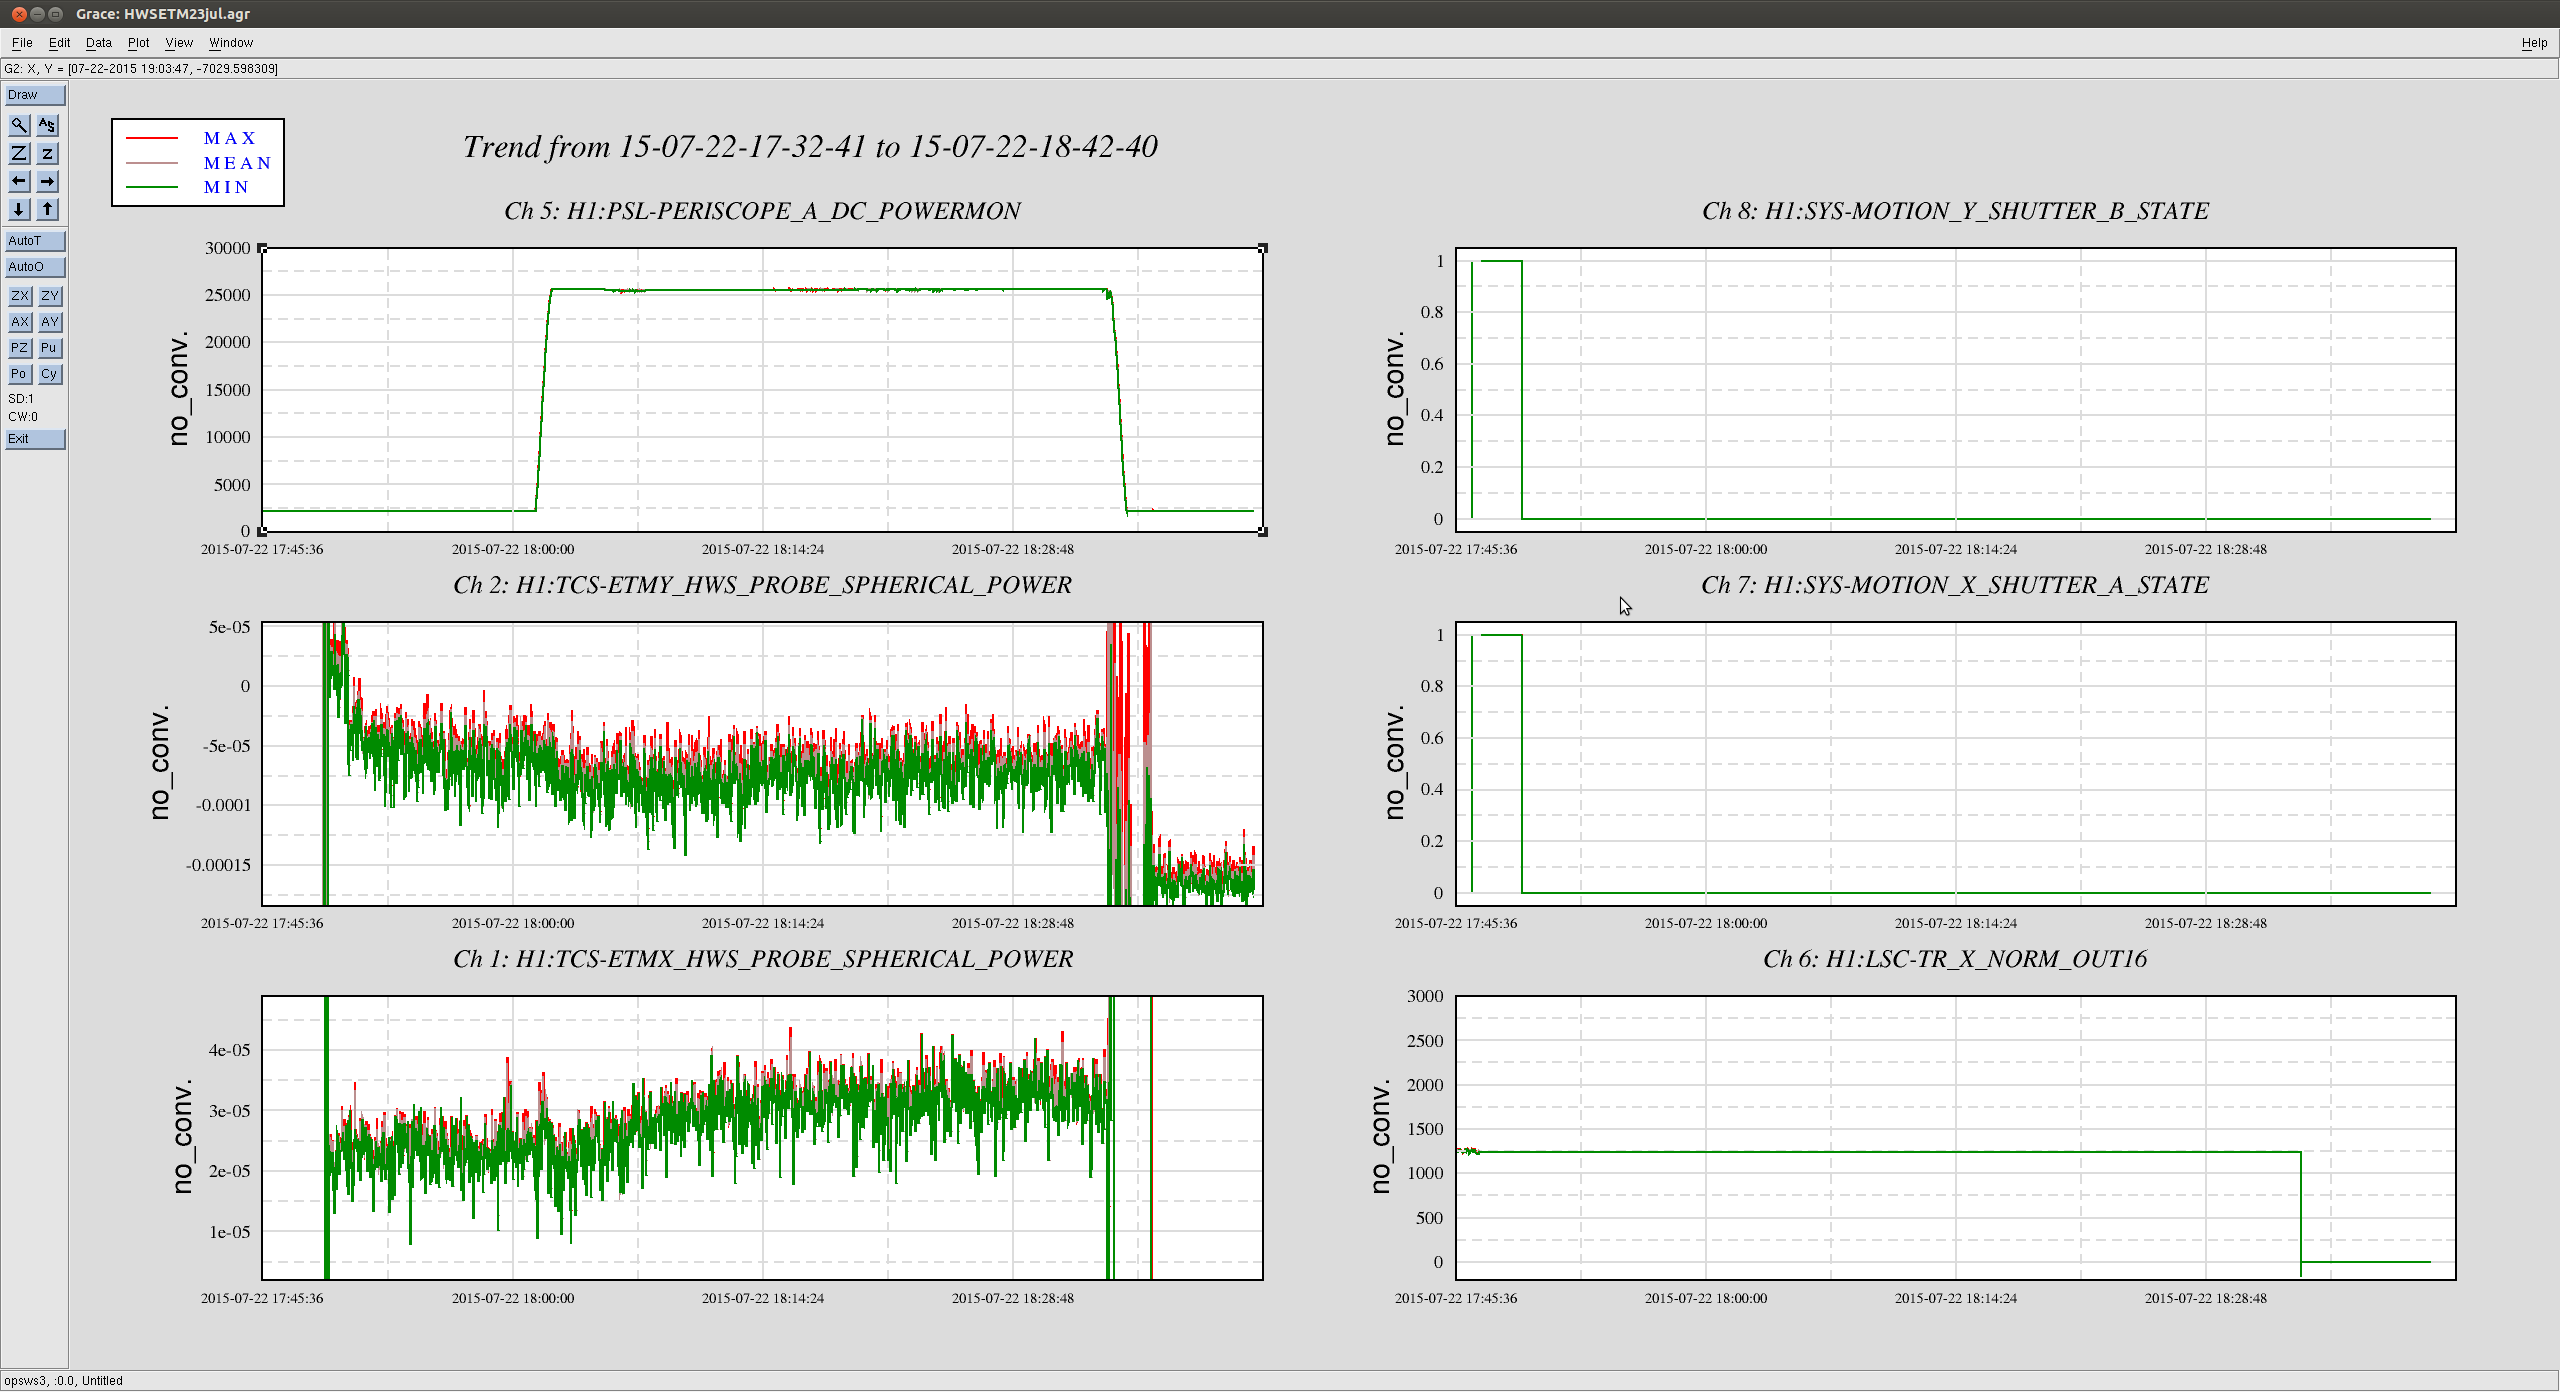Open the View menu
2560x1392 pixels.
coord(179,43)
